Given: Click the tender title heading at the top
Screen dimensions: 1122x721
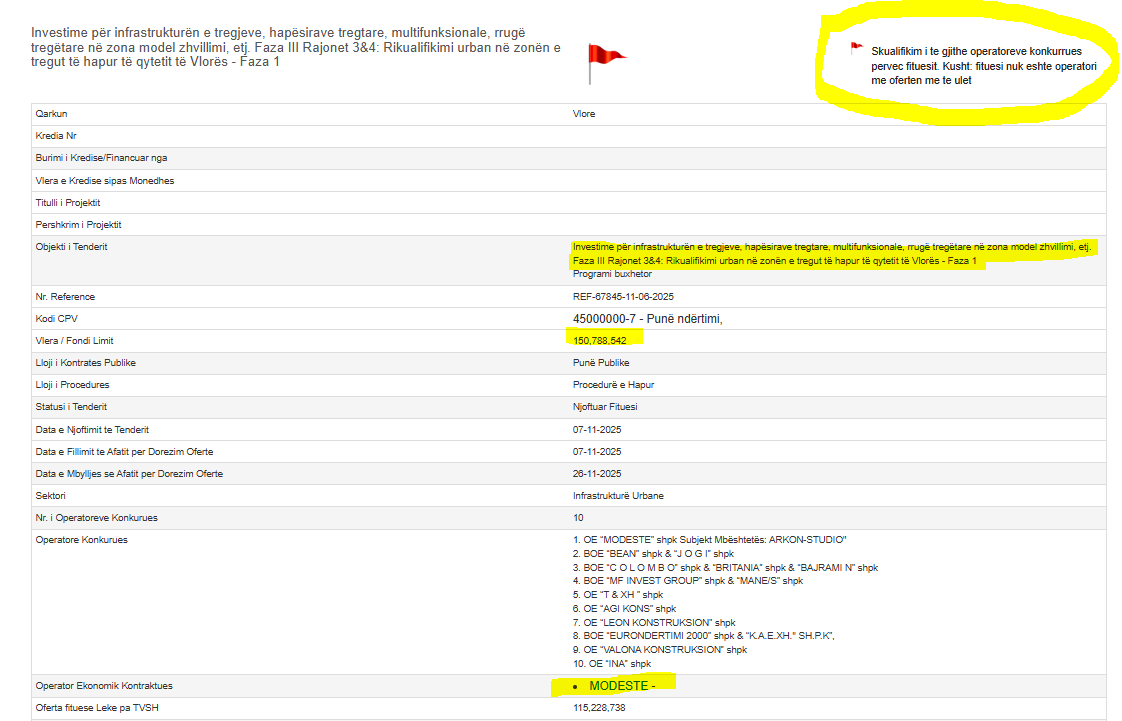Looking at the screenshot, I should tap(296, 47).
